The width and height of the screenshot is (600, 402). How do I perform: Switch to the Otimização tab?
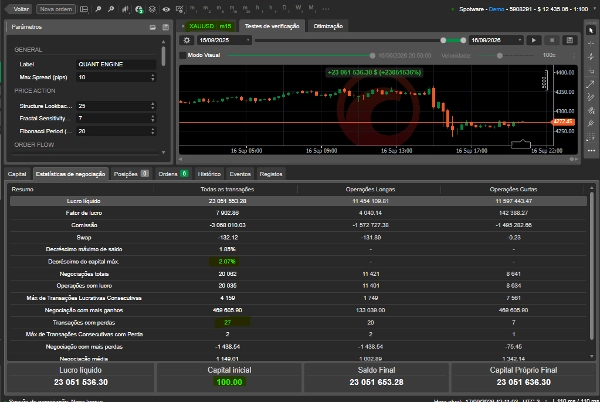328,26
